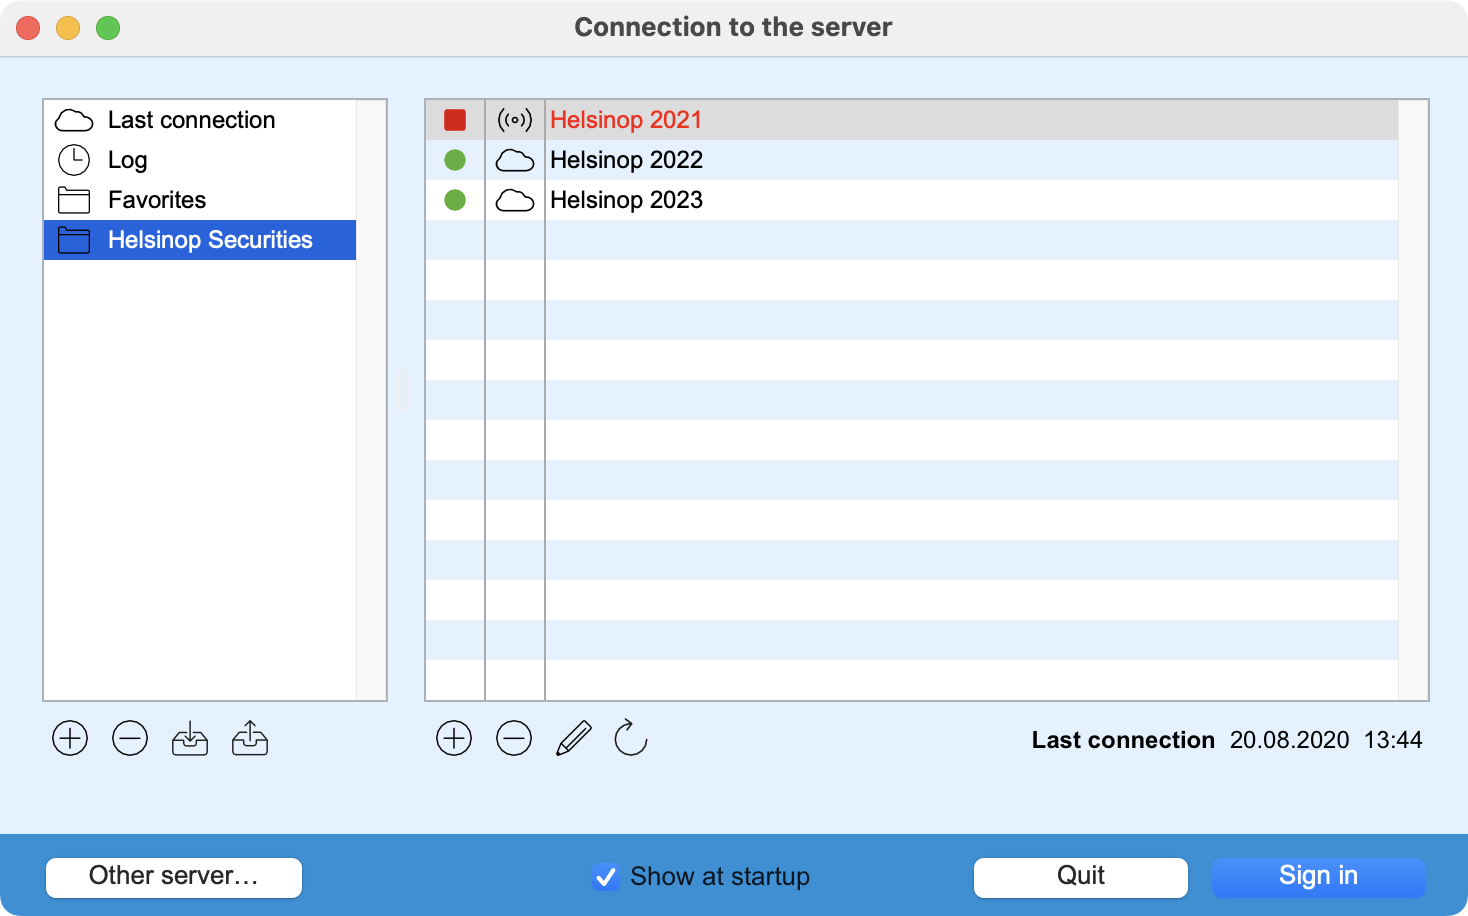Select the Favorites folder

coord(200,200)
